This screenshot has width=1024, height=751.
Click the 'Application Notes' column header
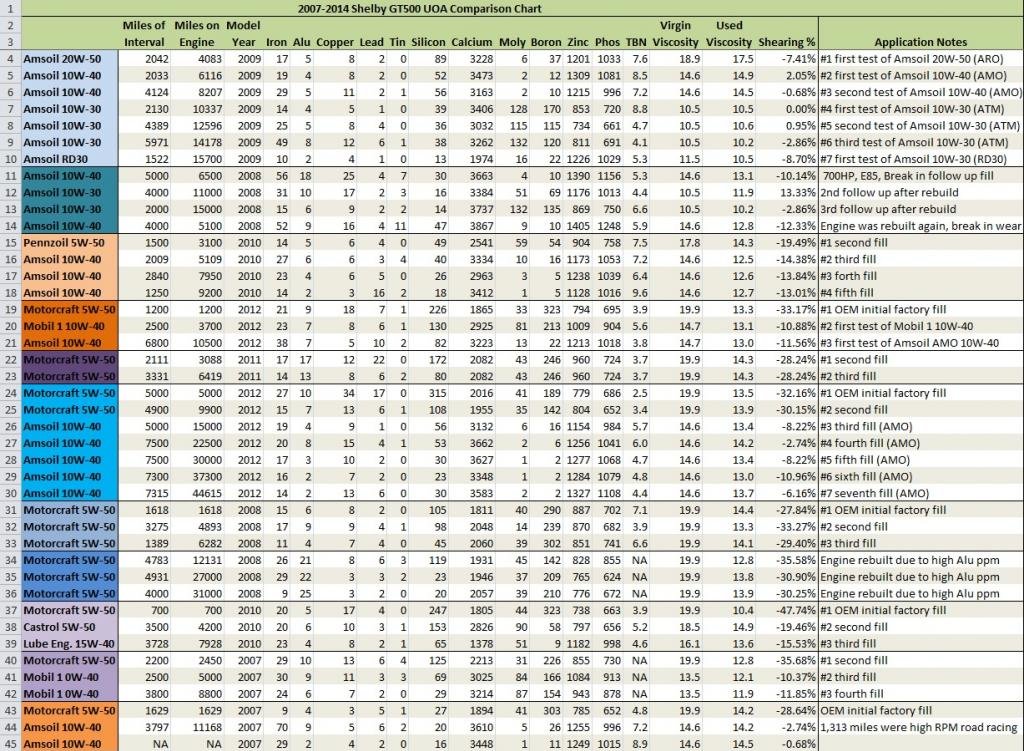tap(920, 42)
